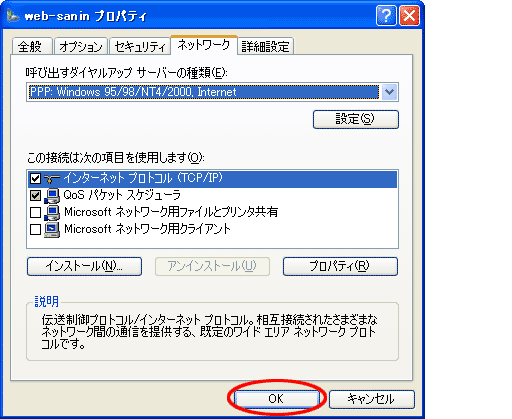
Task: Click the question mark help button
Action: coord(386,16)
